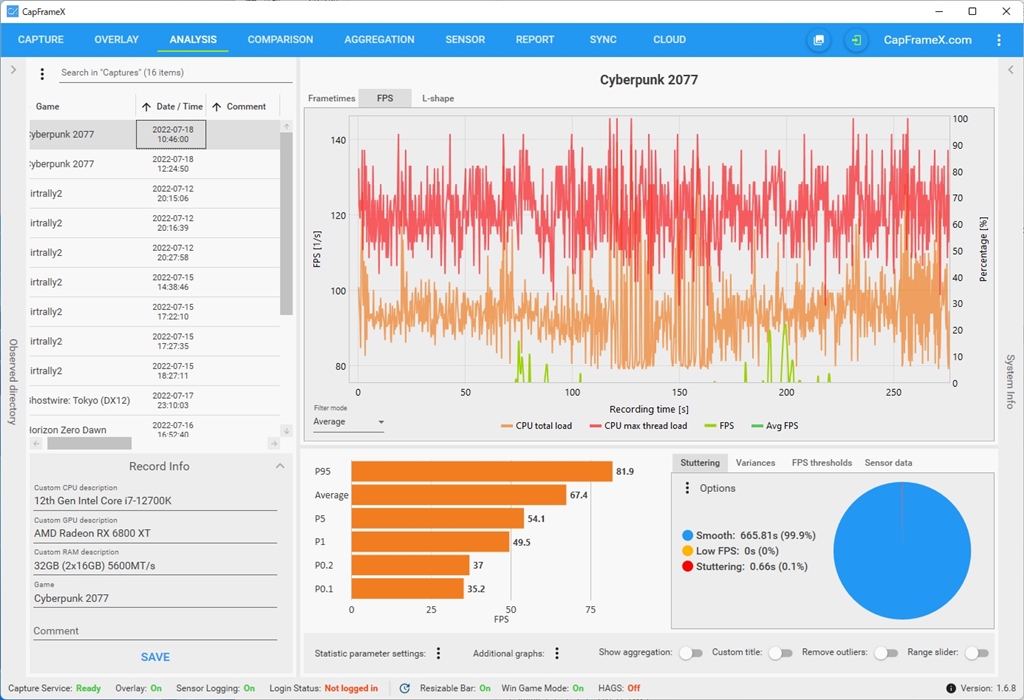Select capture dated 2022-07-15 14:38:46

coord(154,282)
